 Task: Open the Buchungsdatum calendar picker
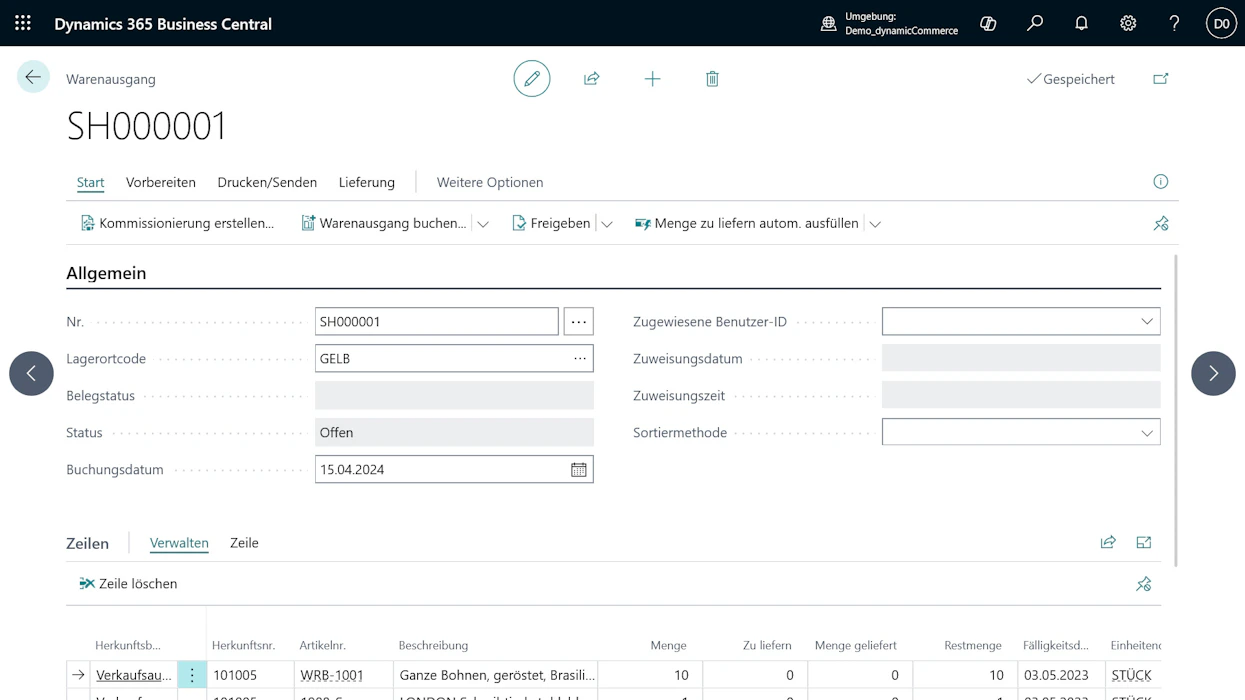tap(578, 469)
